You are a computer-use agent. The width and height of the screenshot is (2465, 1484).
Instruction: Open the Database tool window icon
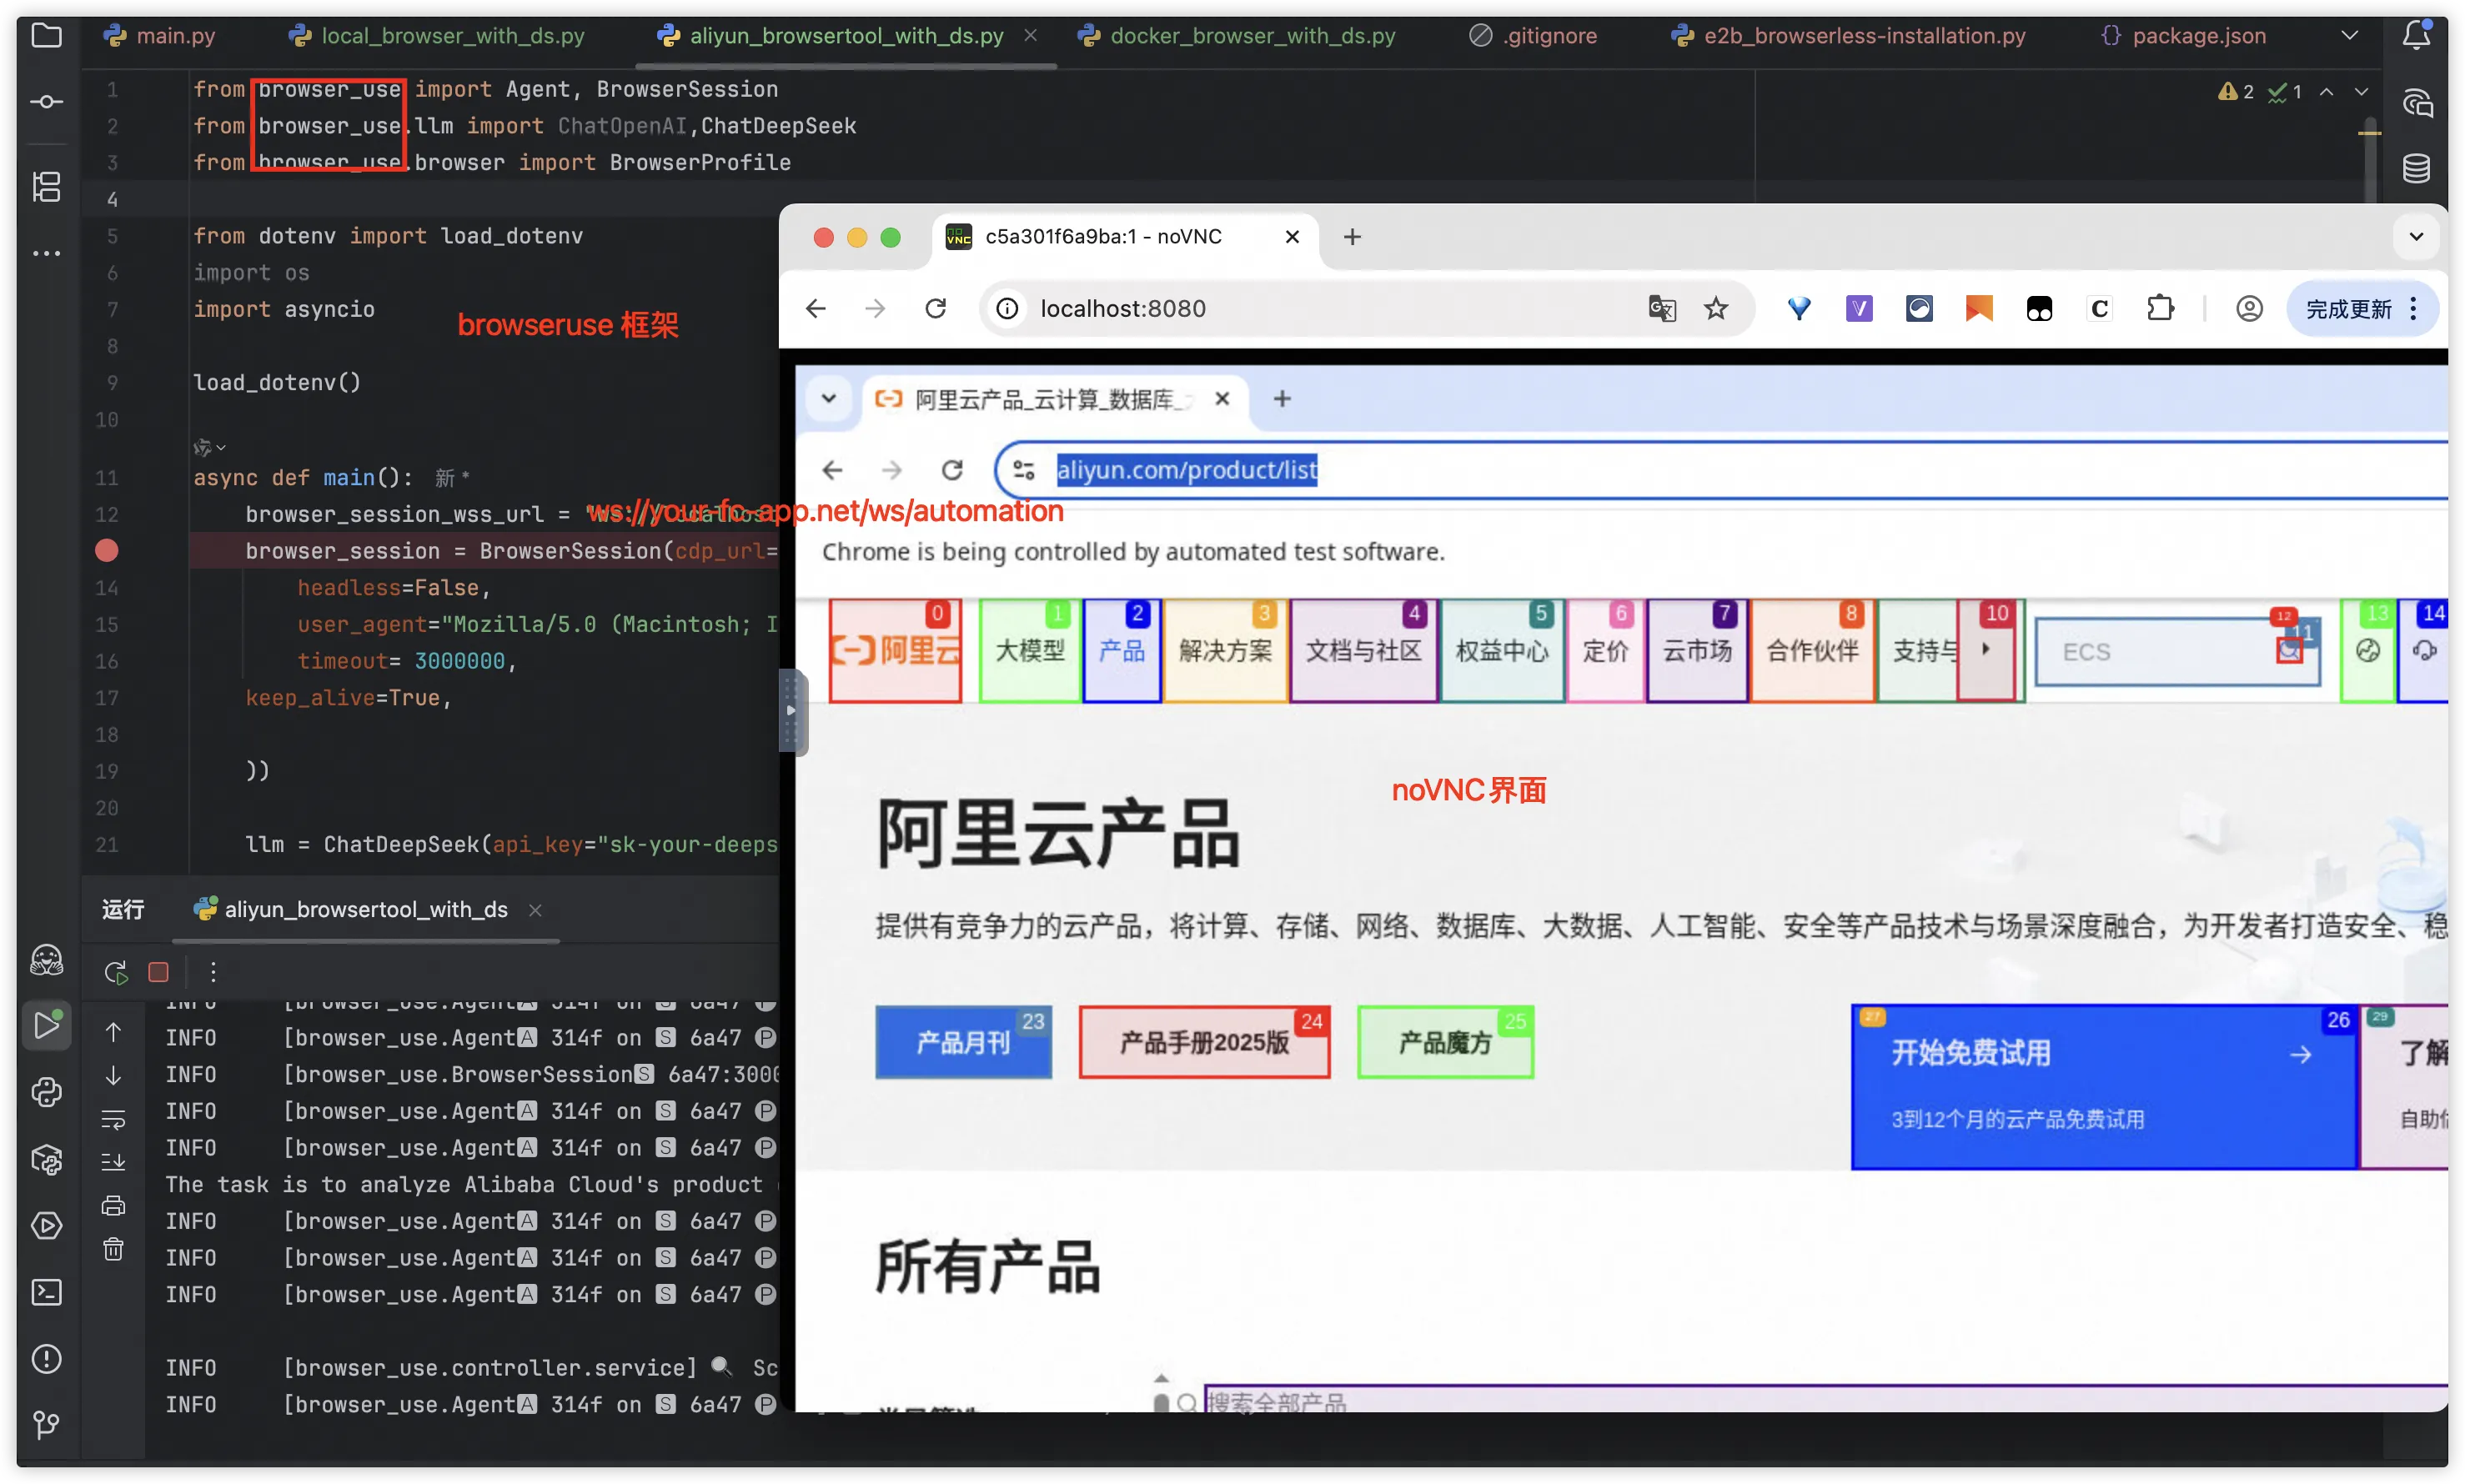pos(2416,168)
